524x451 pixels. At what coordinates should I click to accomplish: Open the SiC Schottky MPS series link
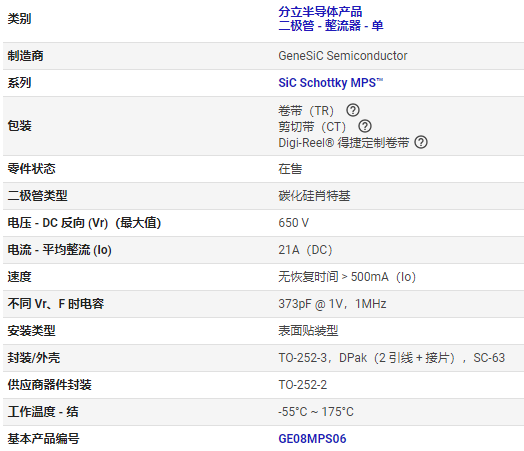[331, 83]
